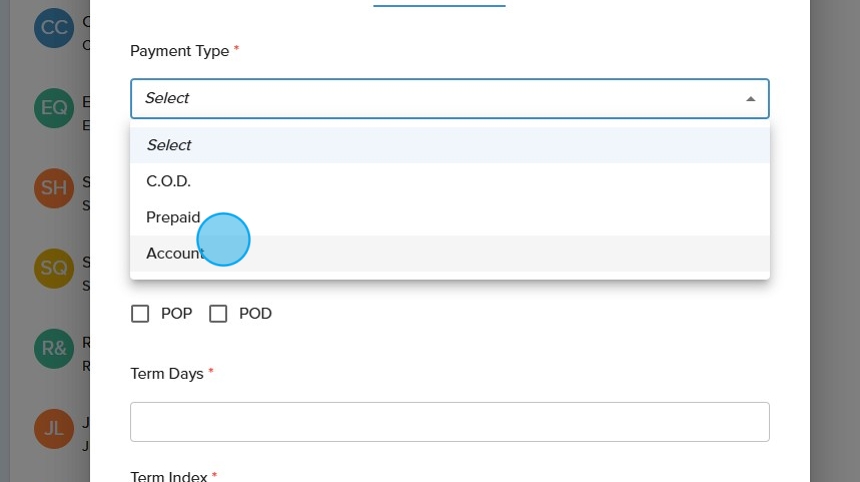Click the R& contact avatar
The width and height of the screenshot is (860, 482).
(x=54, y=348)
